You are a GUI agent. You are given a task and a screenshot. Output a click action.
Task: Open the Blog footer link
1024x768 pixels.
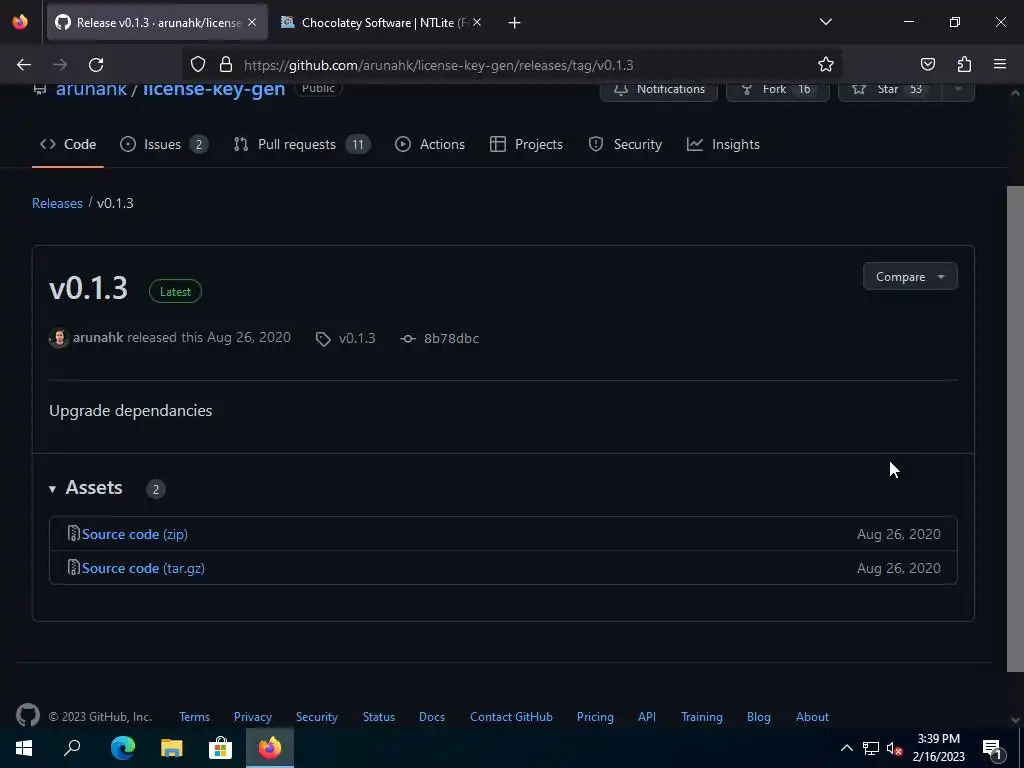pyautogui.click(x=758, y=716)
